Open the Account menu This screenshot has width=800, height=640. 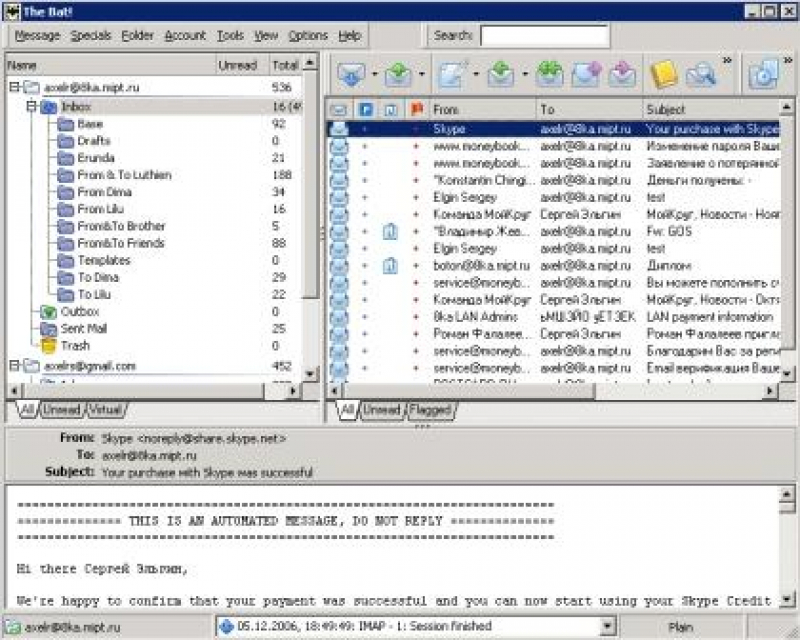[x=185, y=35]
